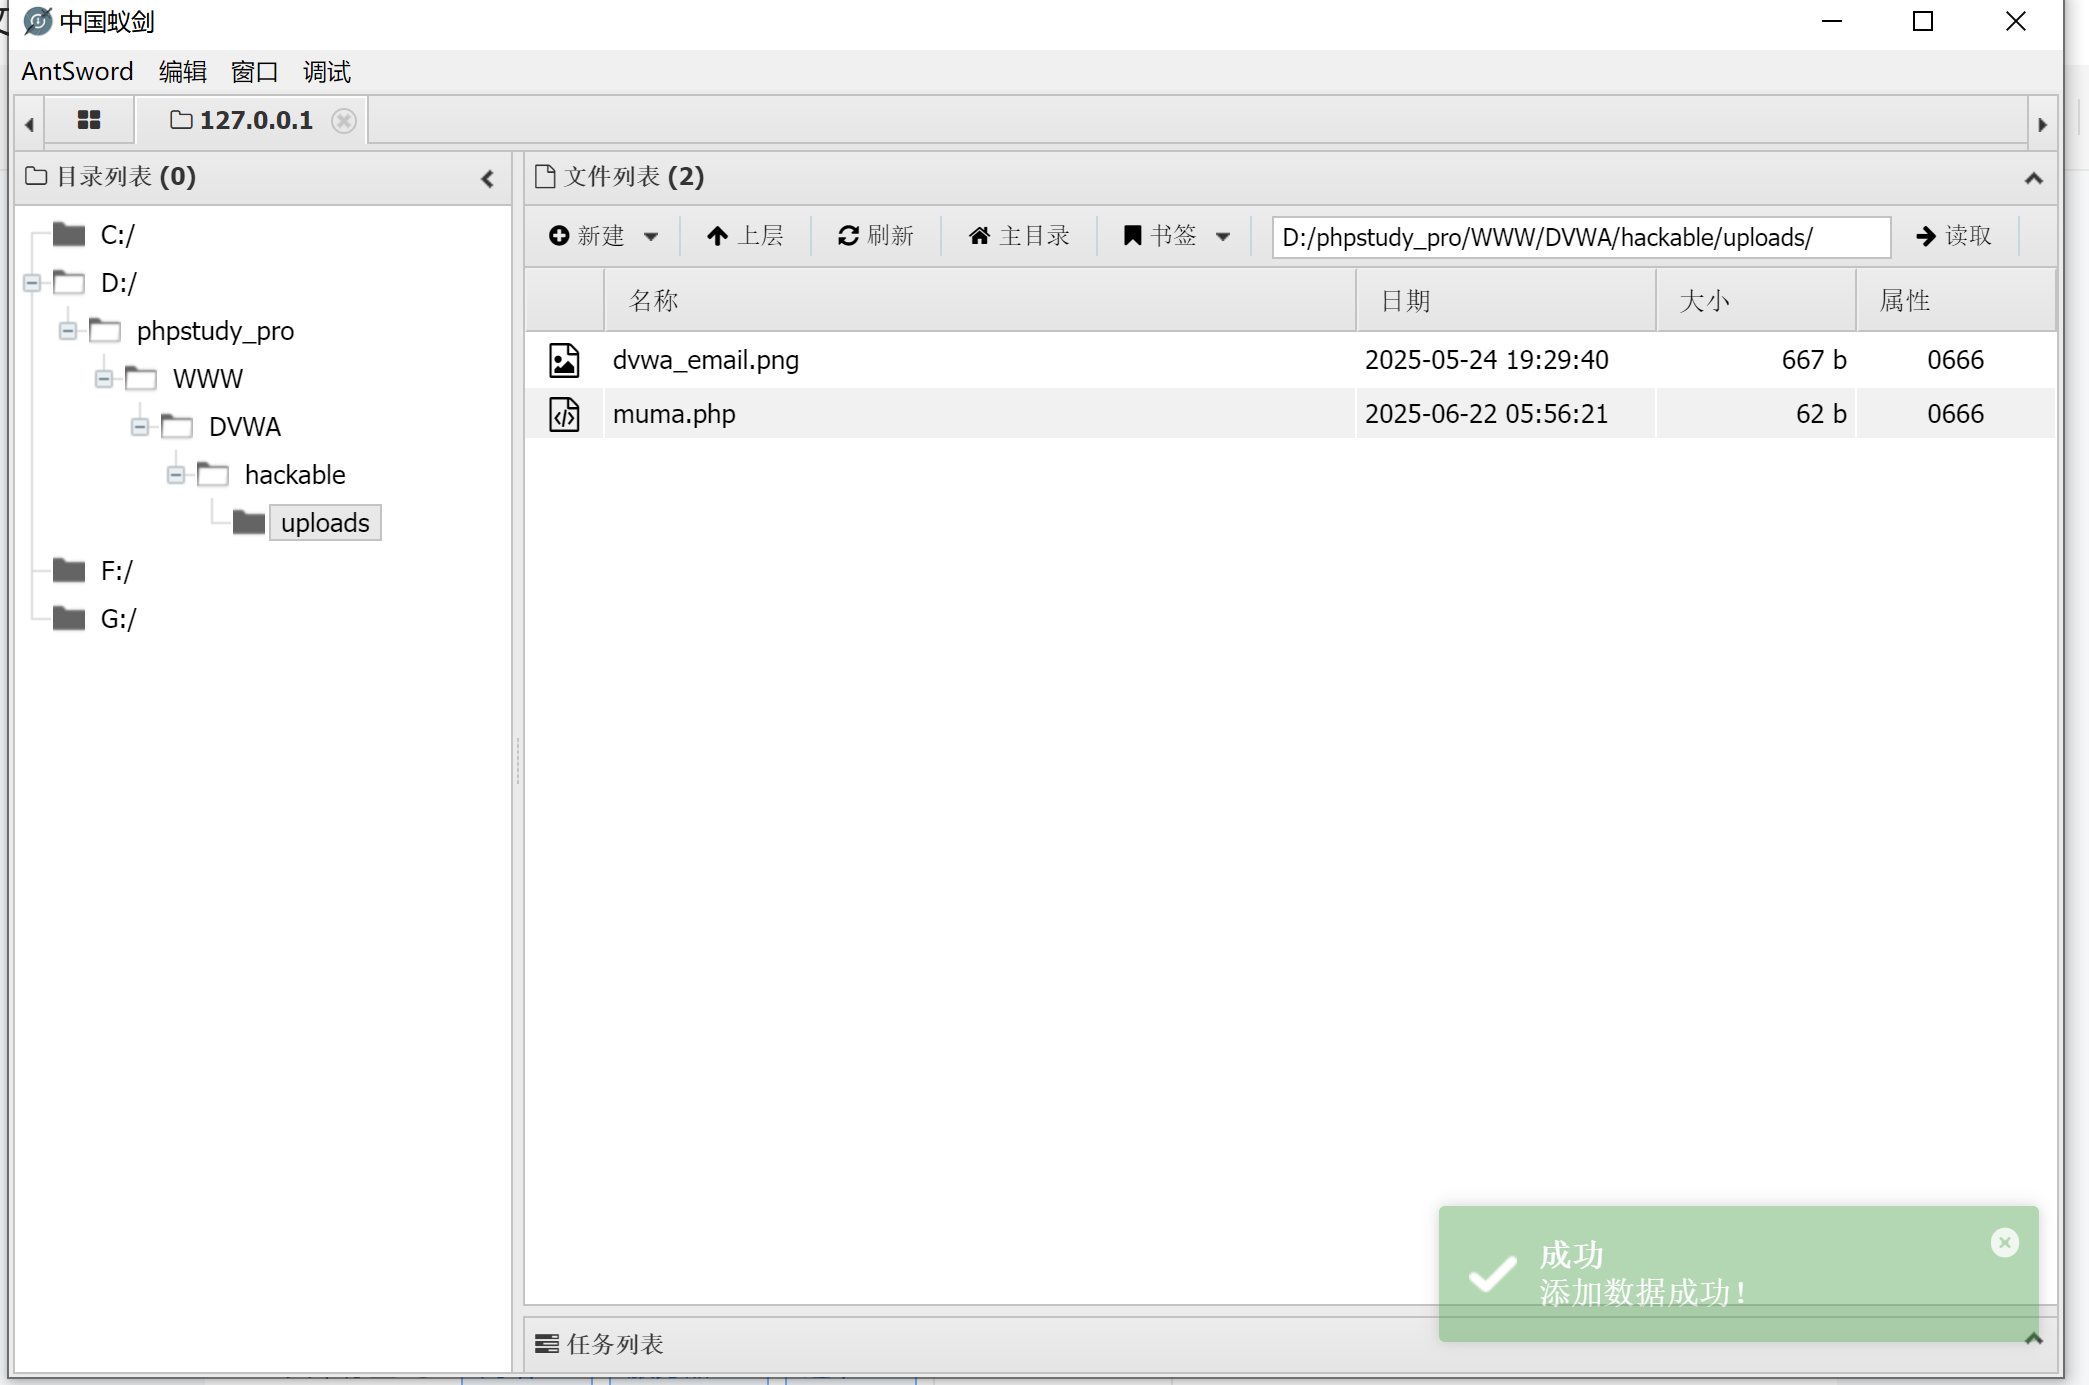
Task: Collapse the 文件列表 file list panel
Action: [2033, 179]
